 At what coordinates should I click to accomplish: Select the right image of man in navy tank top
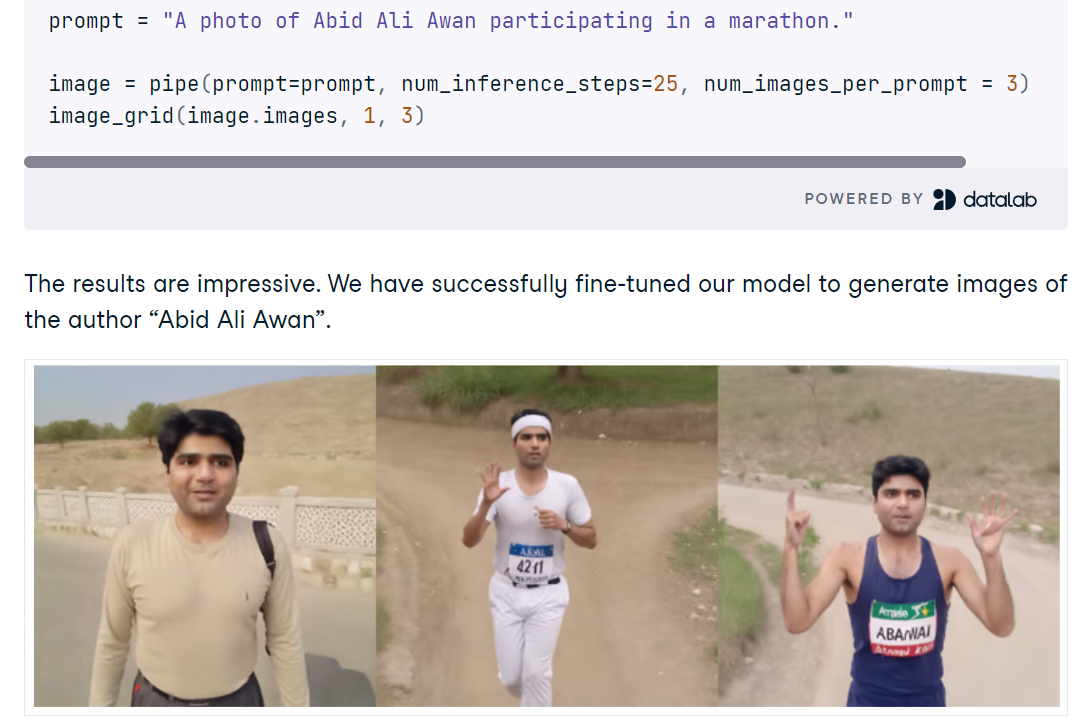(x=888, y=536)
